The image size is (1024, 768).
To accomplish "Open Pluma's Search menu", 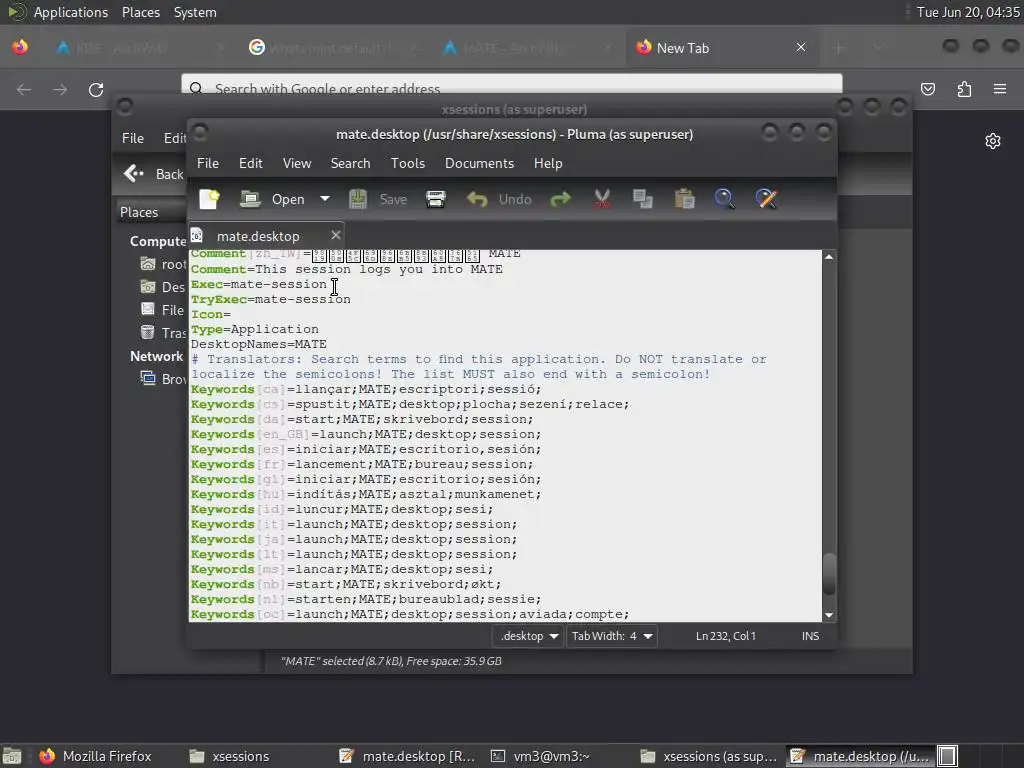I will pyautogui.click(x=350, y=163).
